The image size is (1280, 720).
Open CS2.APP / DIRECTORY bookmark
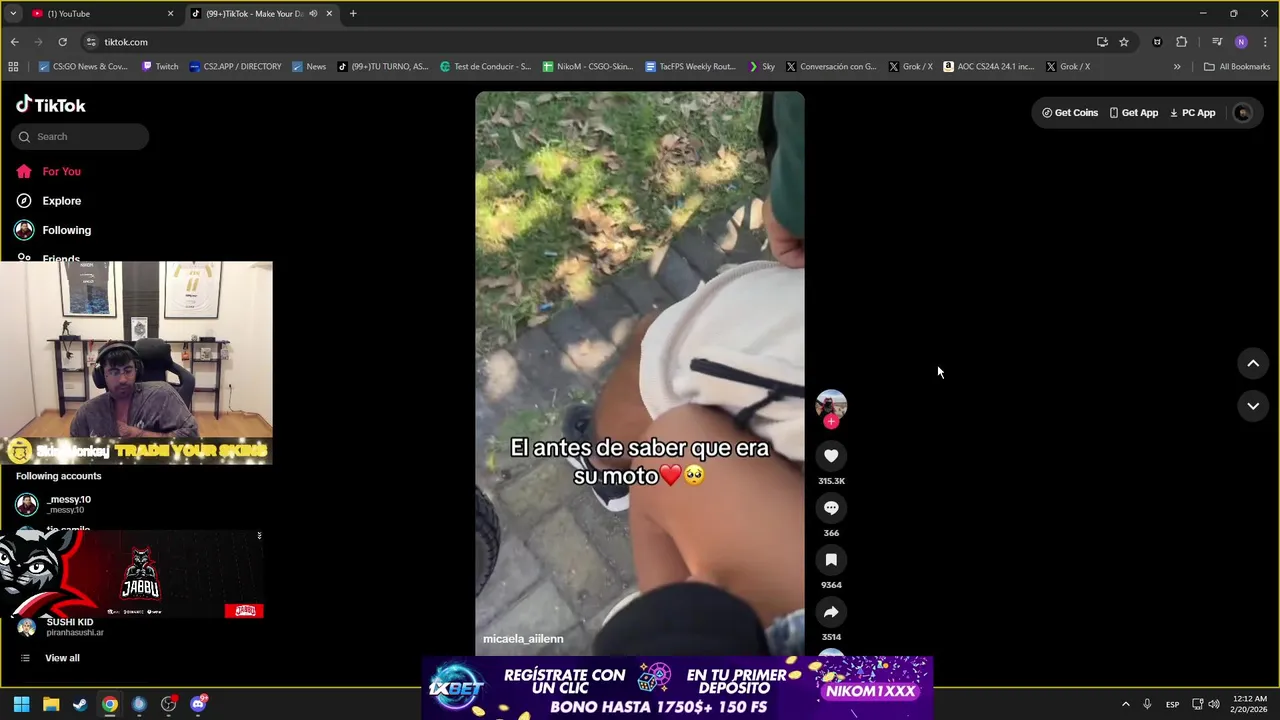pos(235,67)
